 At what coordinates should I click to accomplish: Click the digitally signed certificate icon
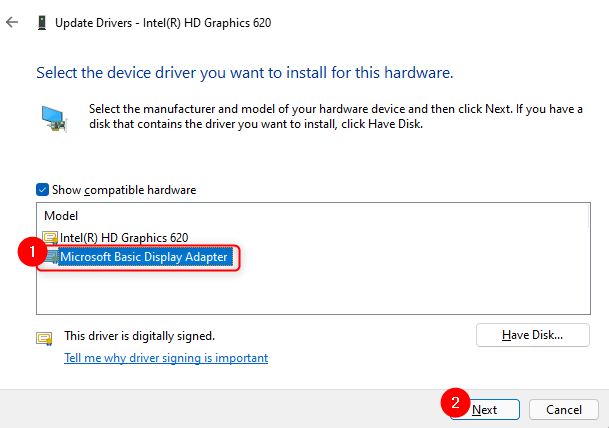pos(44,338)
